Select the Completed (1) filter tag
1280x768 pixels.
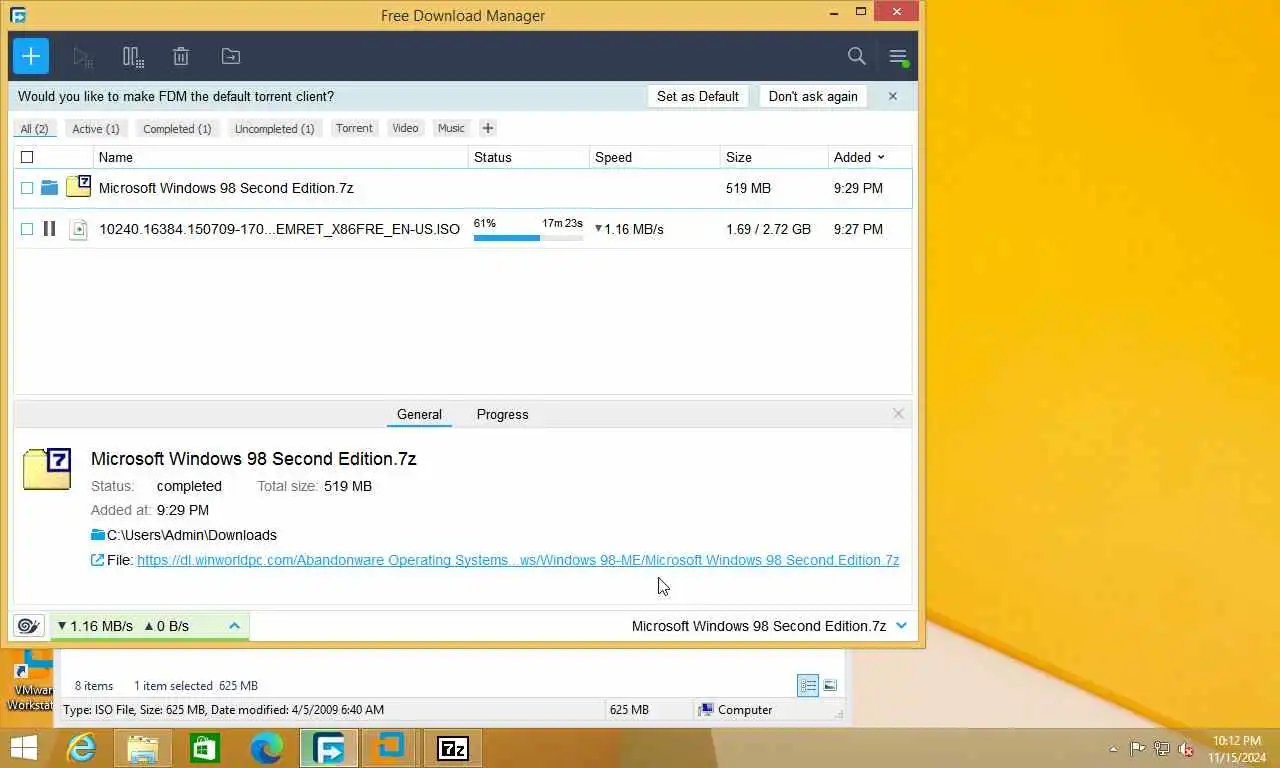[177, 128]
